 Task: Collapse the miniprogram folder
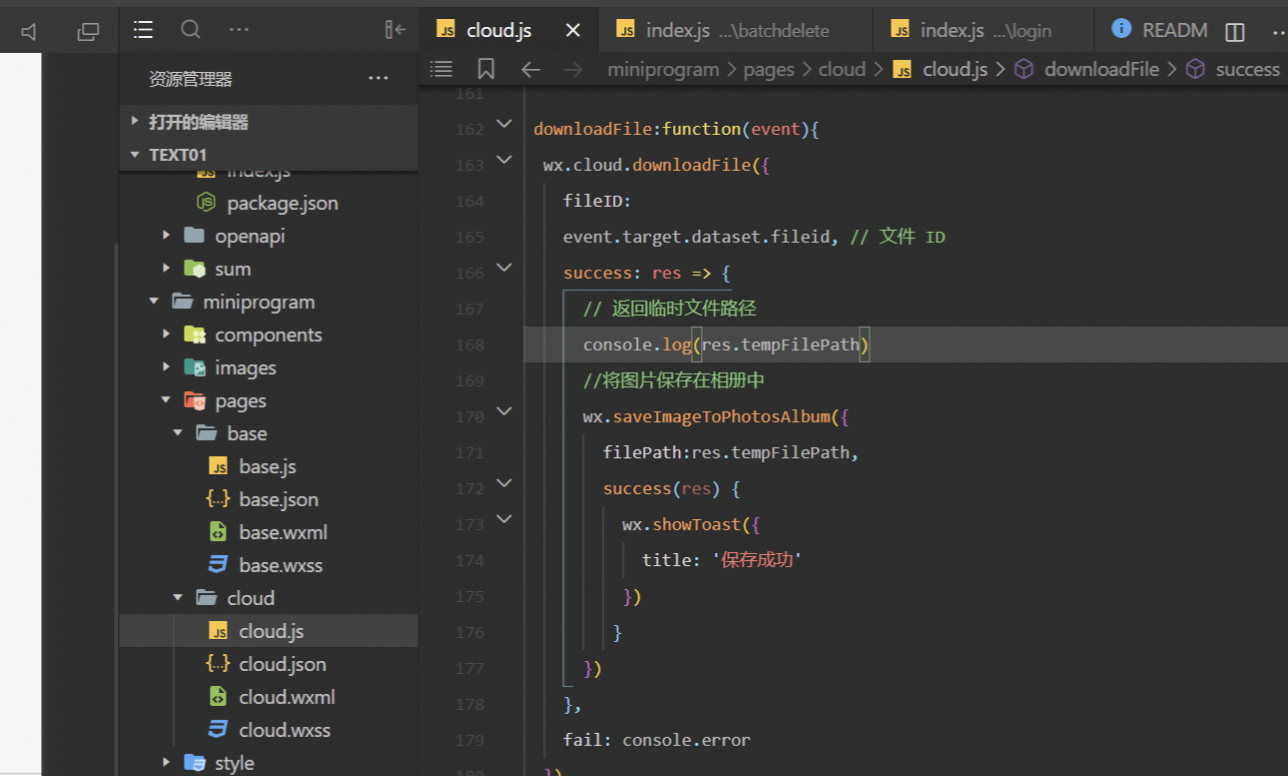click(x=155, y=301)
